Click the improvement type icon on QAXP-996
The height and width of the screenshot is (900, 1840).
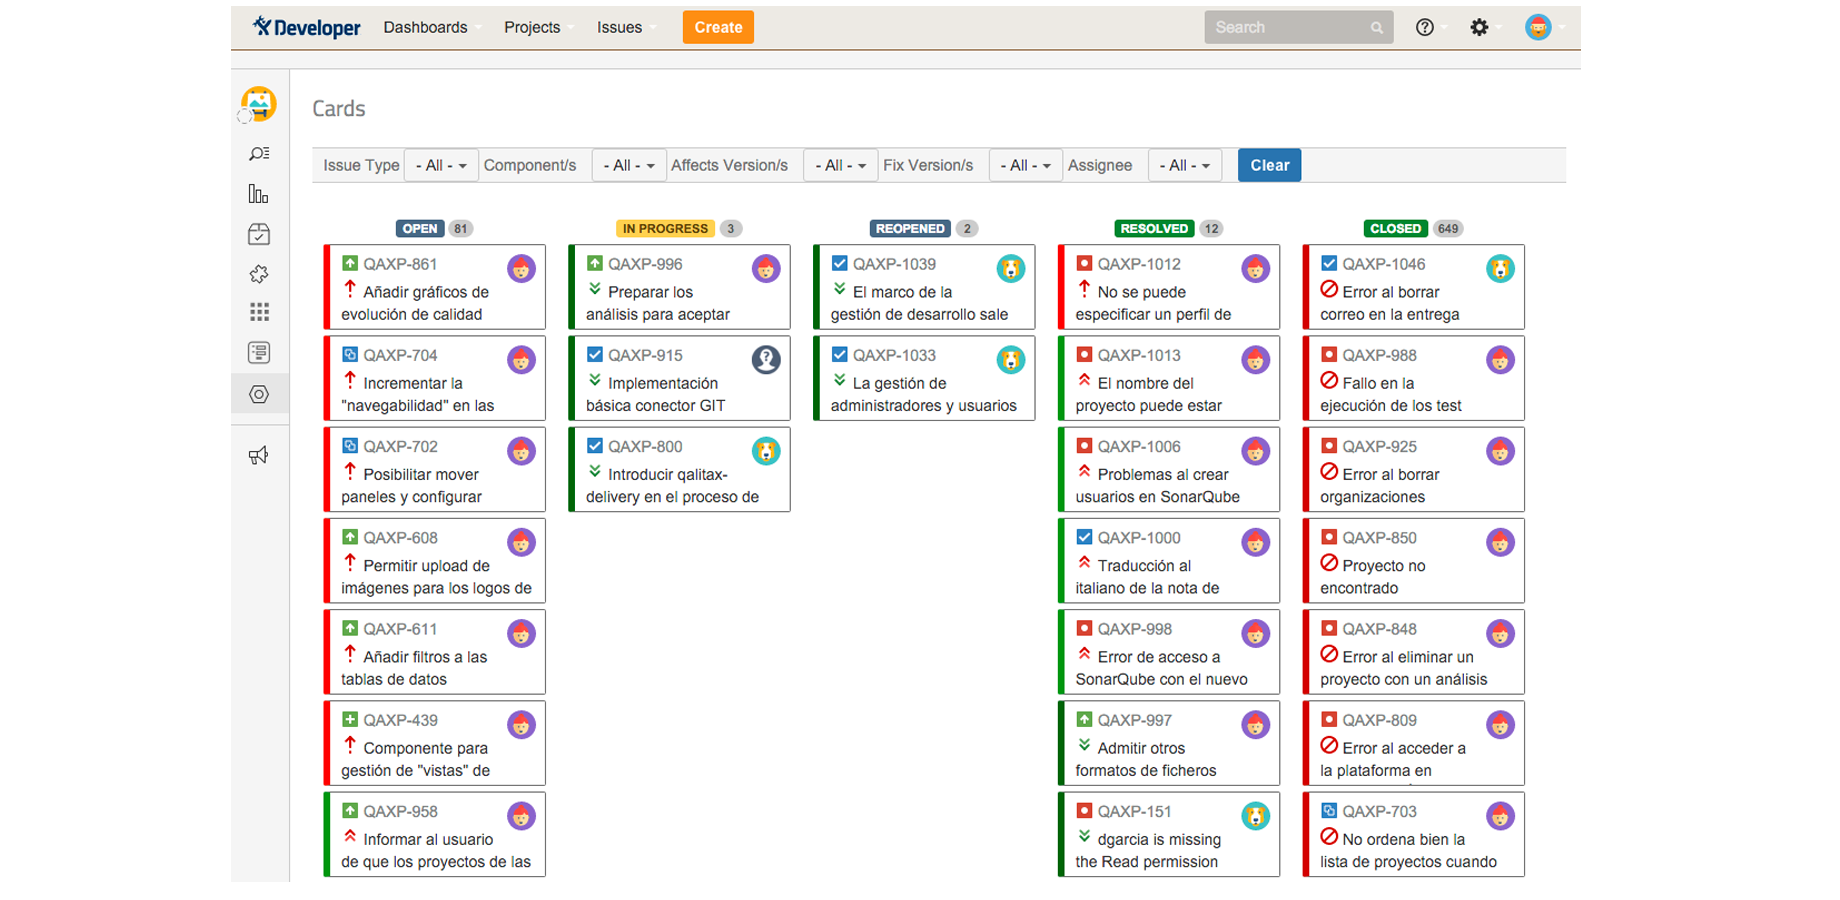pyautogui.click(x=595, y=263)
